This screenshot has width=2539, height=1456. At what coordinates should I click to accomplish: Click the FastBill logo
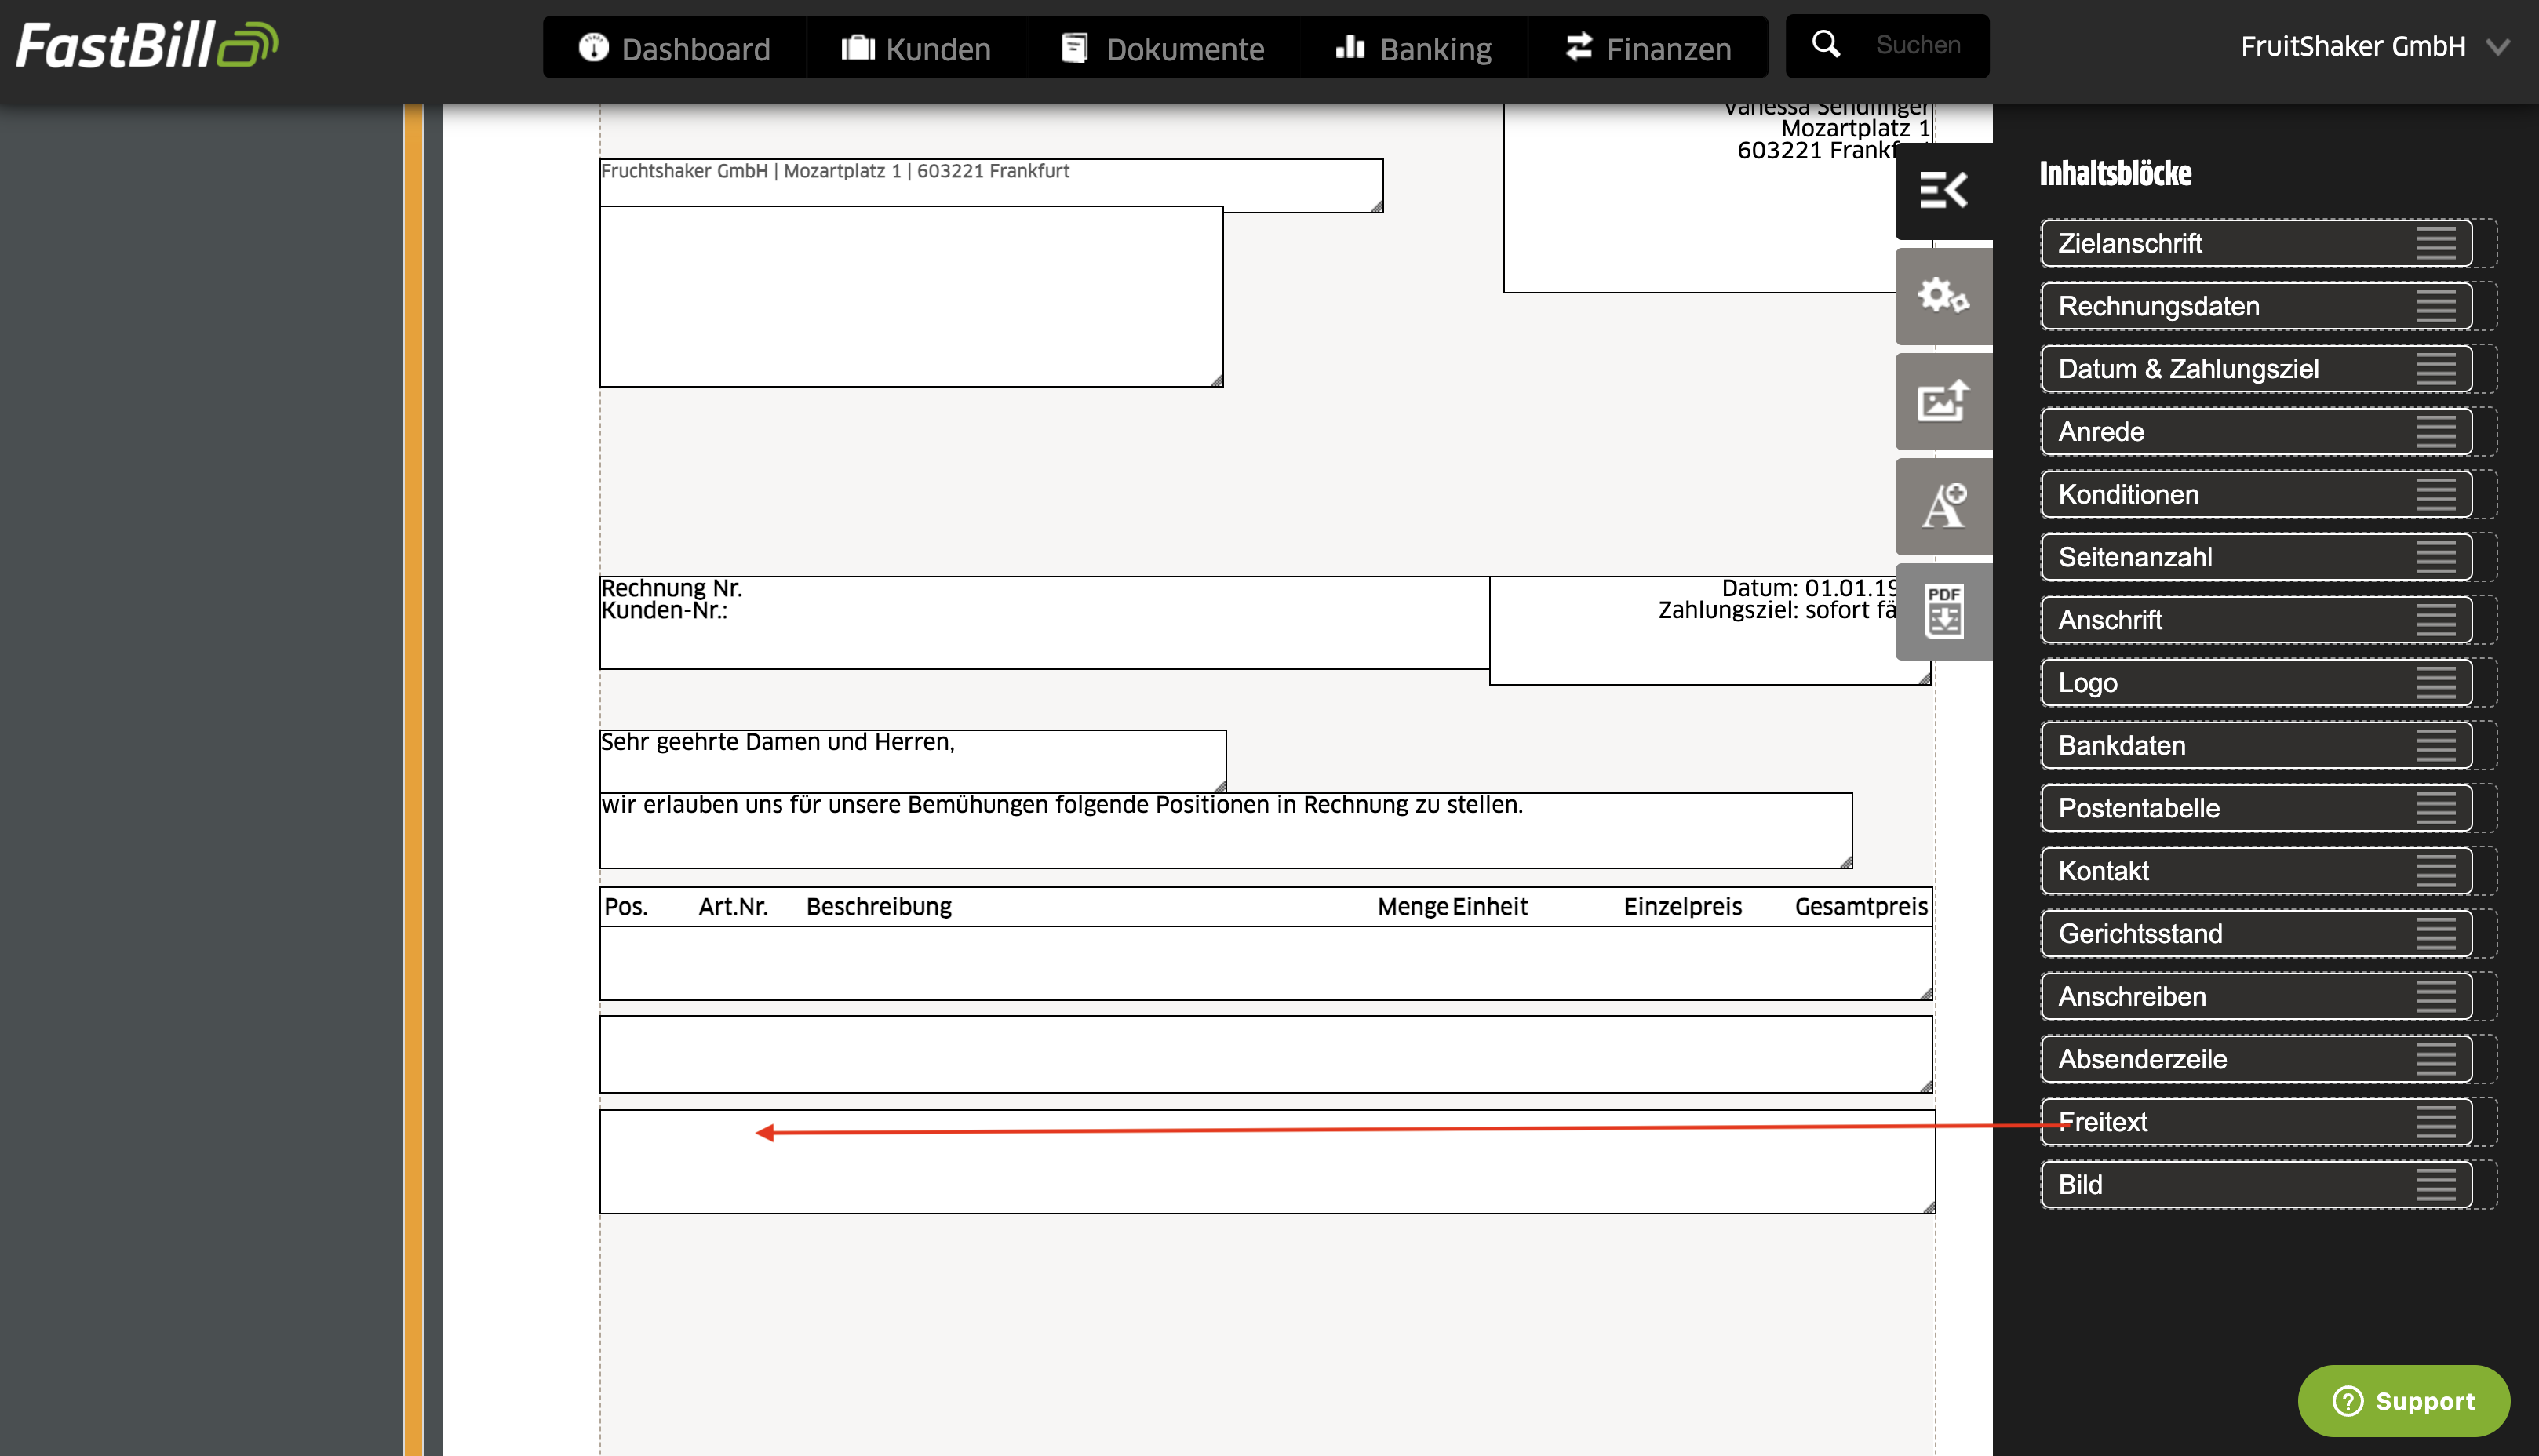(x=147, y=46)
